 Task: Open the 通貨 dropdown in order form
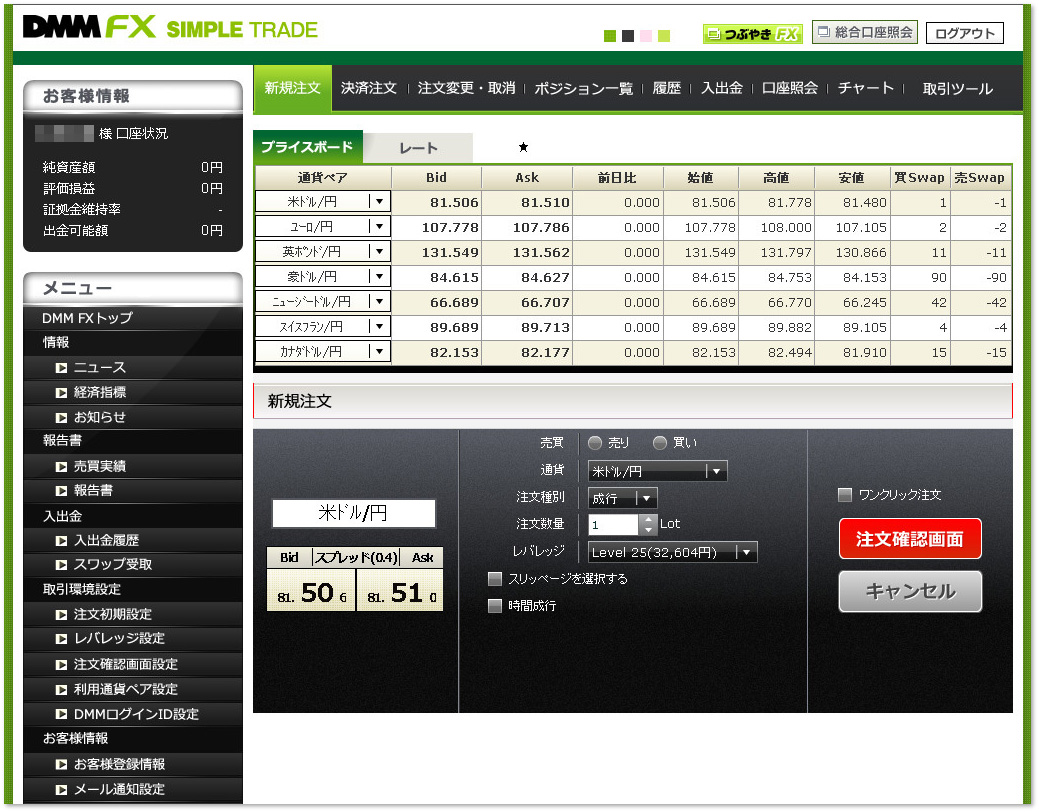tap(657, 471)
